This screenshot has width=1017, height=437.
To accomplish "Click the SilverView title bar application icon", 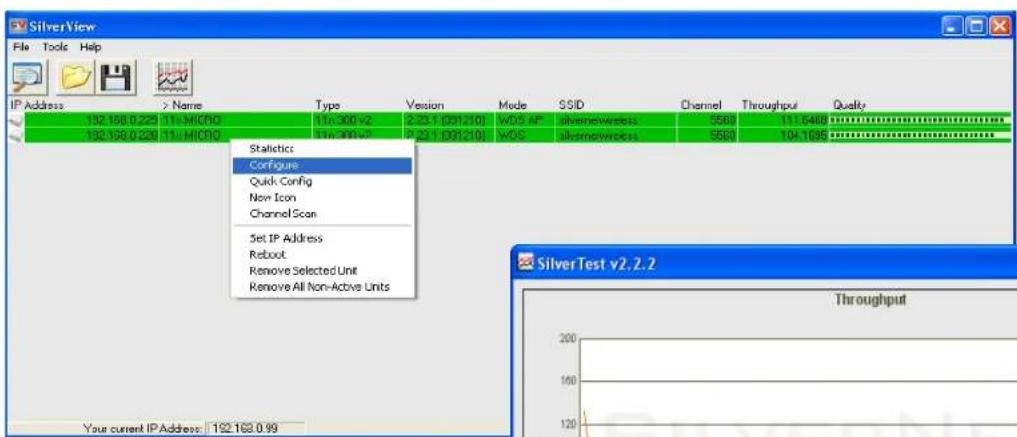I will point(18,27).
